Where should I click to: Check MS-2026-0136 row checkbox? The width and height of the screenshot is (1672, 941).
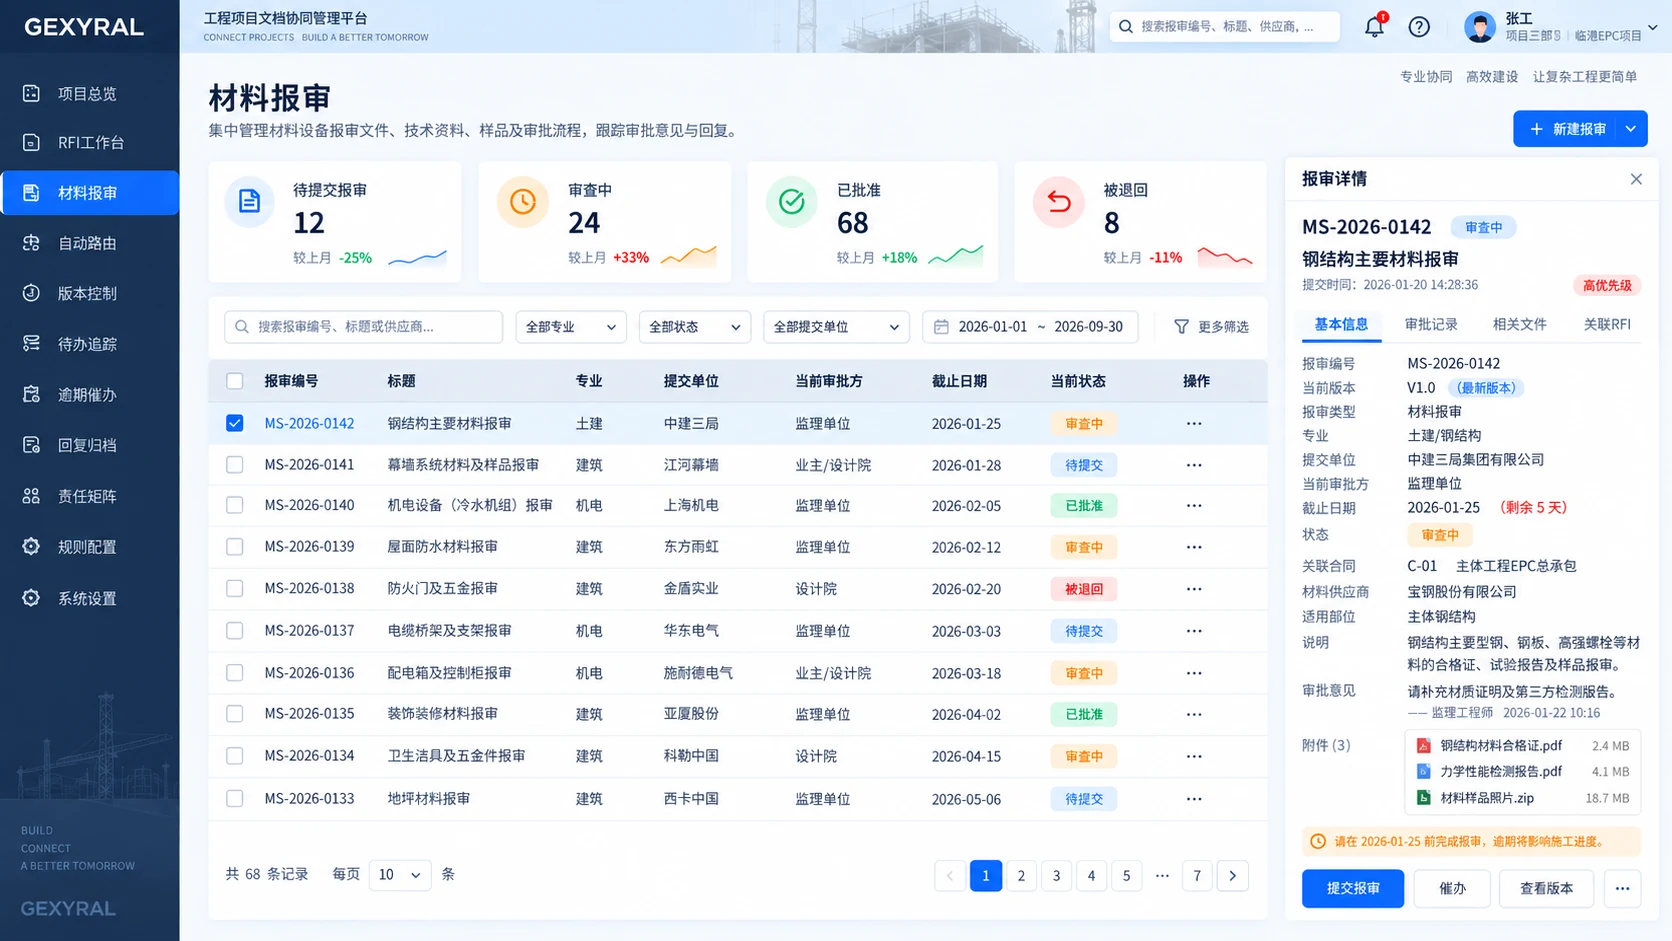click(234, 673)
